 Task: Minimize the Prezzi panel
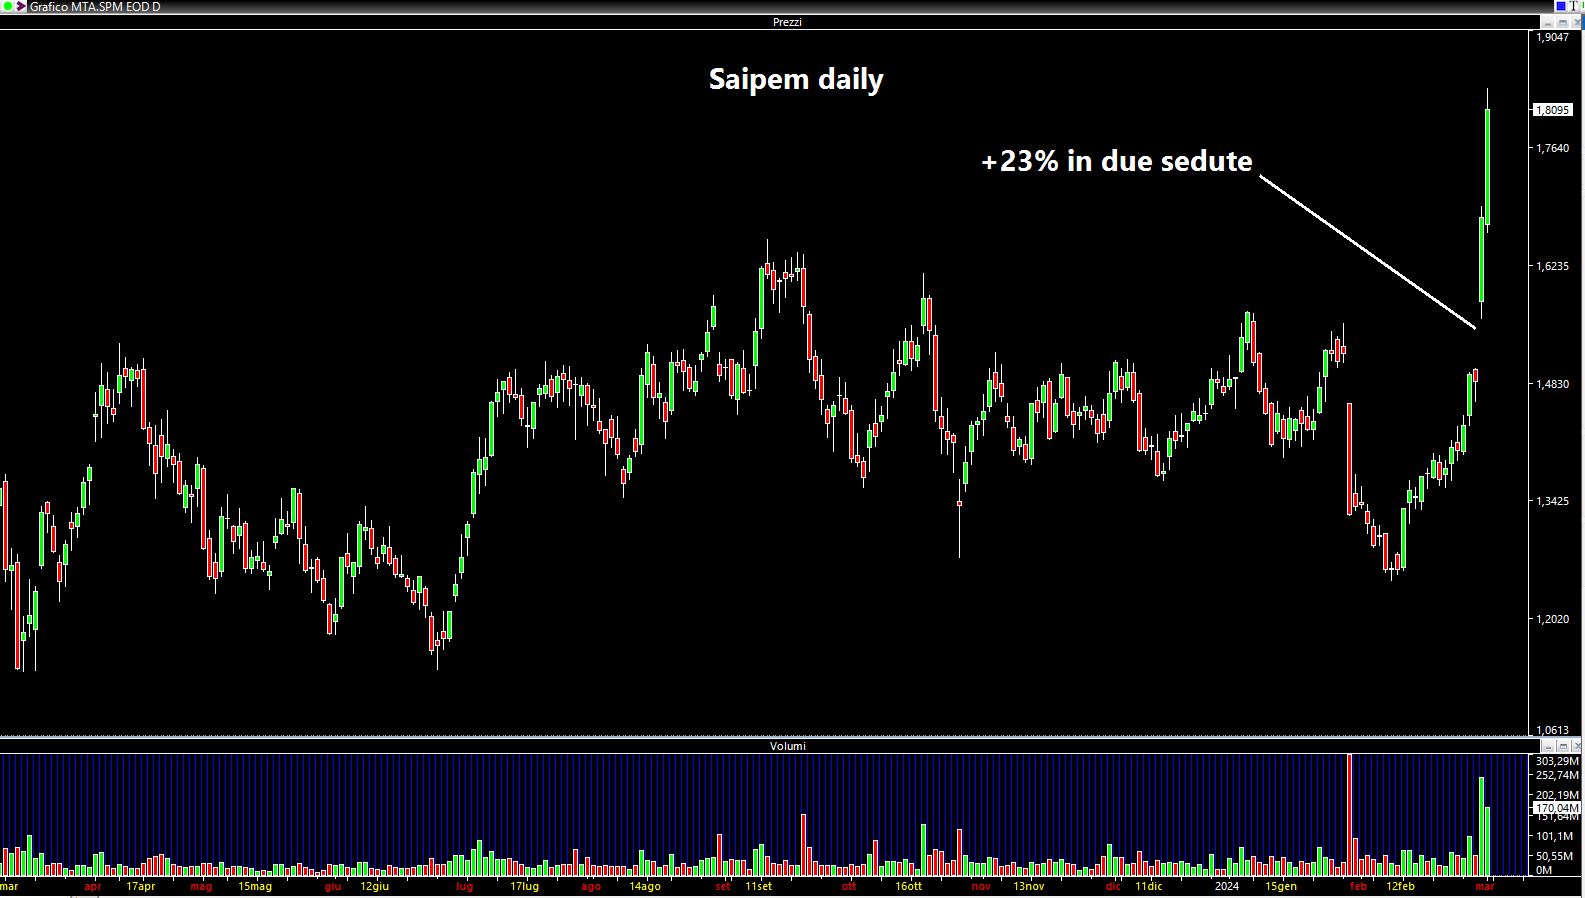tap(1548, 22)
